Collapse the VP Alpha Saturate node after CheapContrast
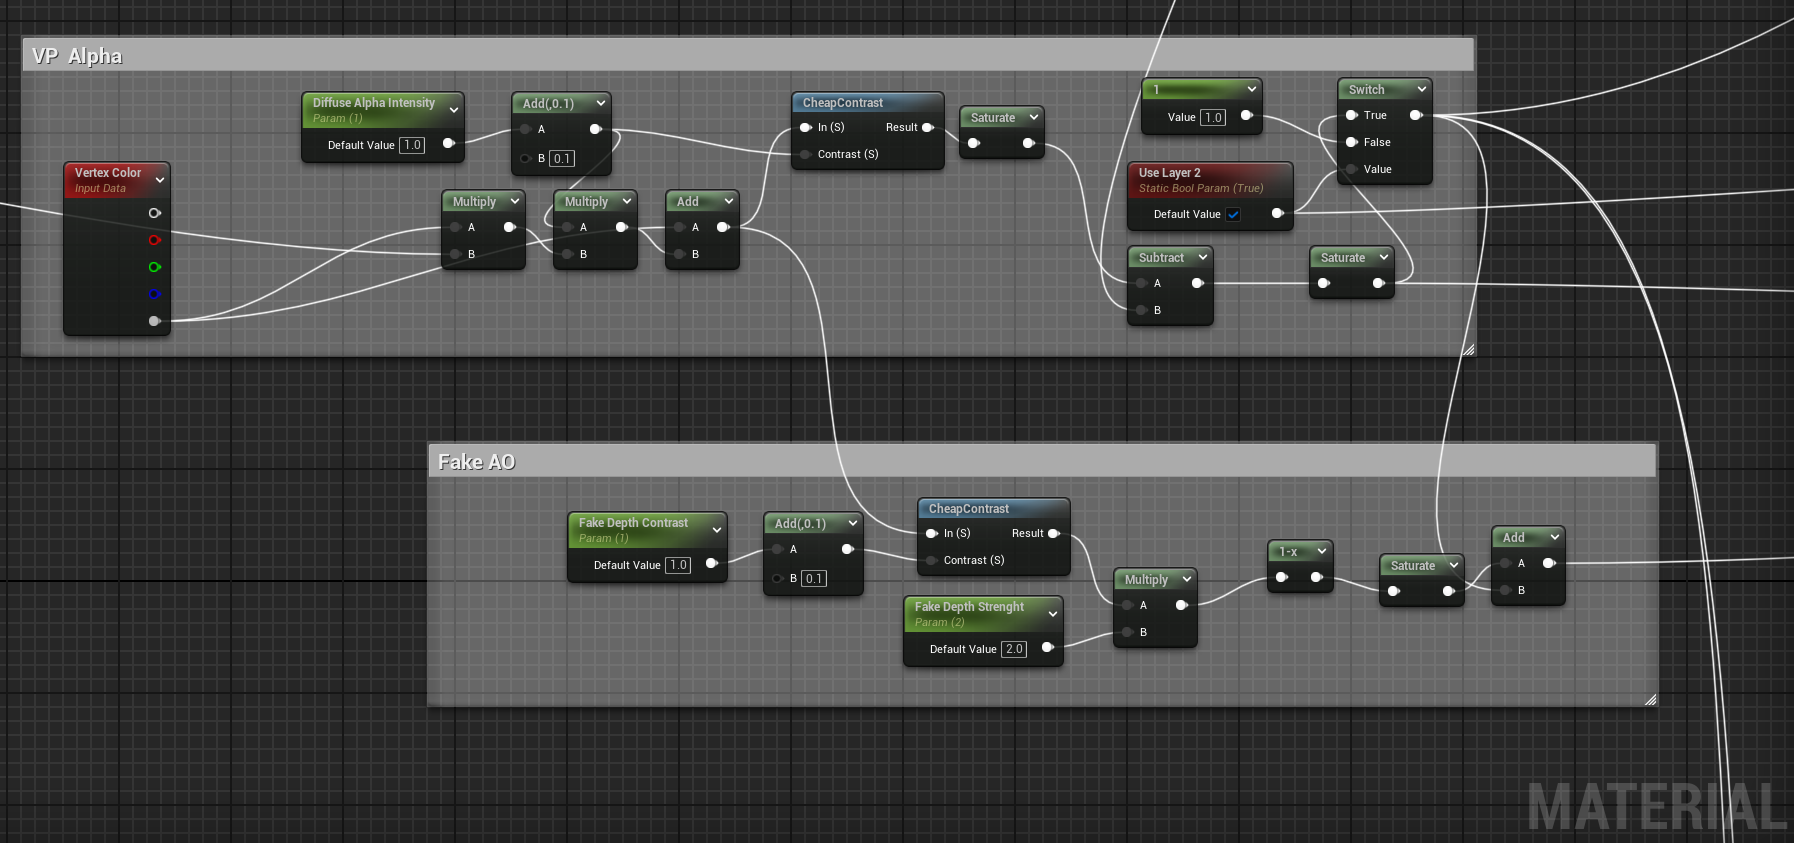The image size is (1794, 843). [x=1034, y=117]
